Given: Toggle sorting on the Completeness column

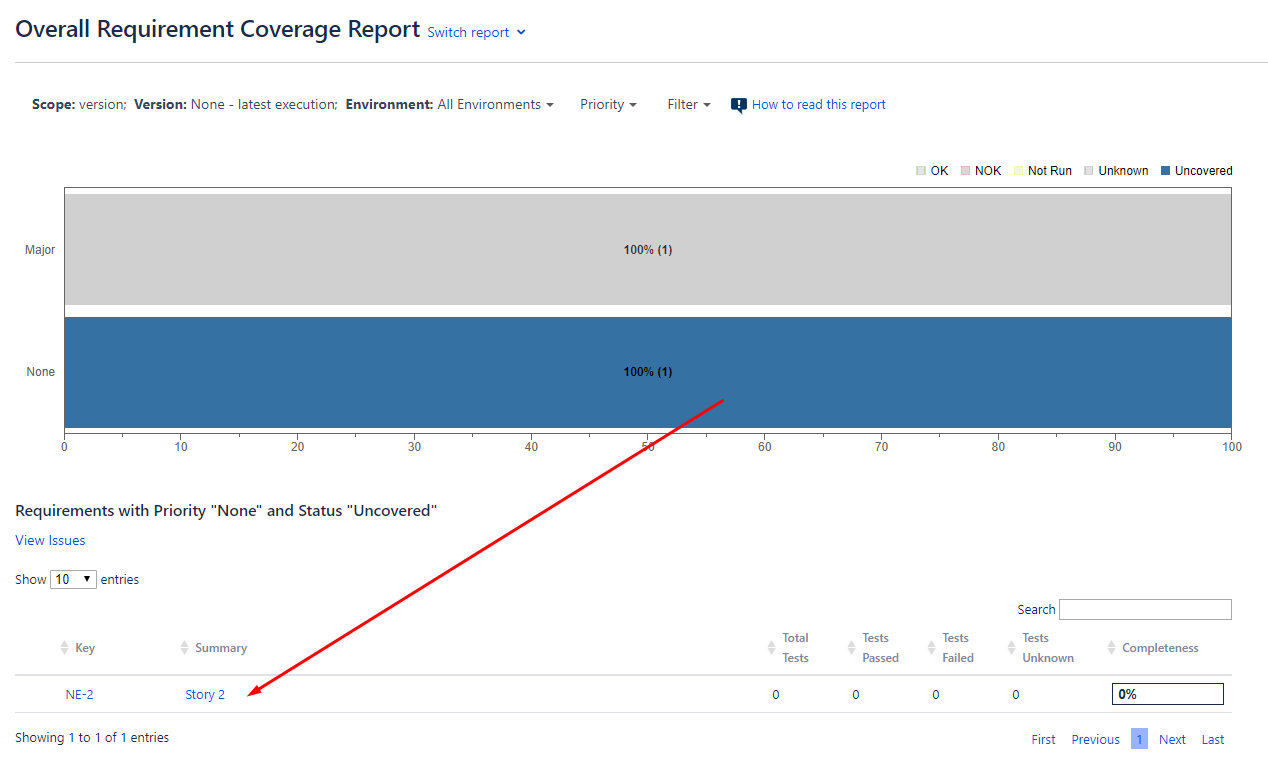Looking at the screenshot, I should (x=1111, y=647).
